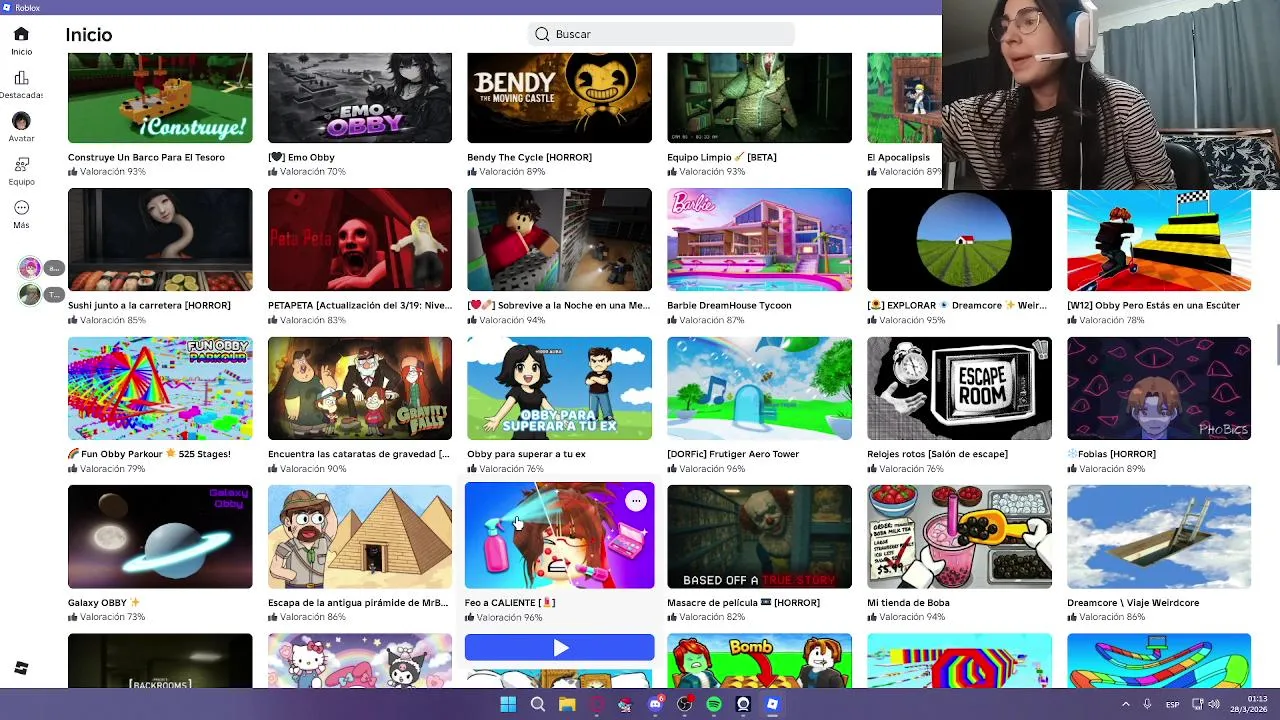Open Barbie DreamHouse Tycoon thumbnail

[x=759, y=239]
